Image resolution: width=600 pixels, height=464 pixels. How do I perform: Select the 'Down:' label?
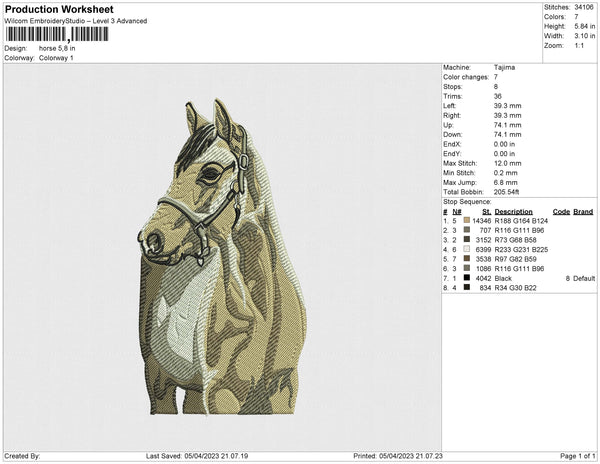(453, 134)
